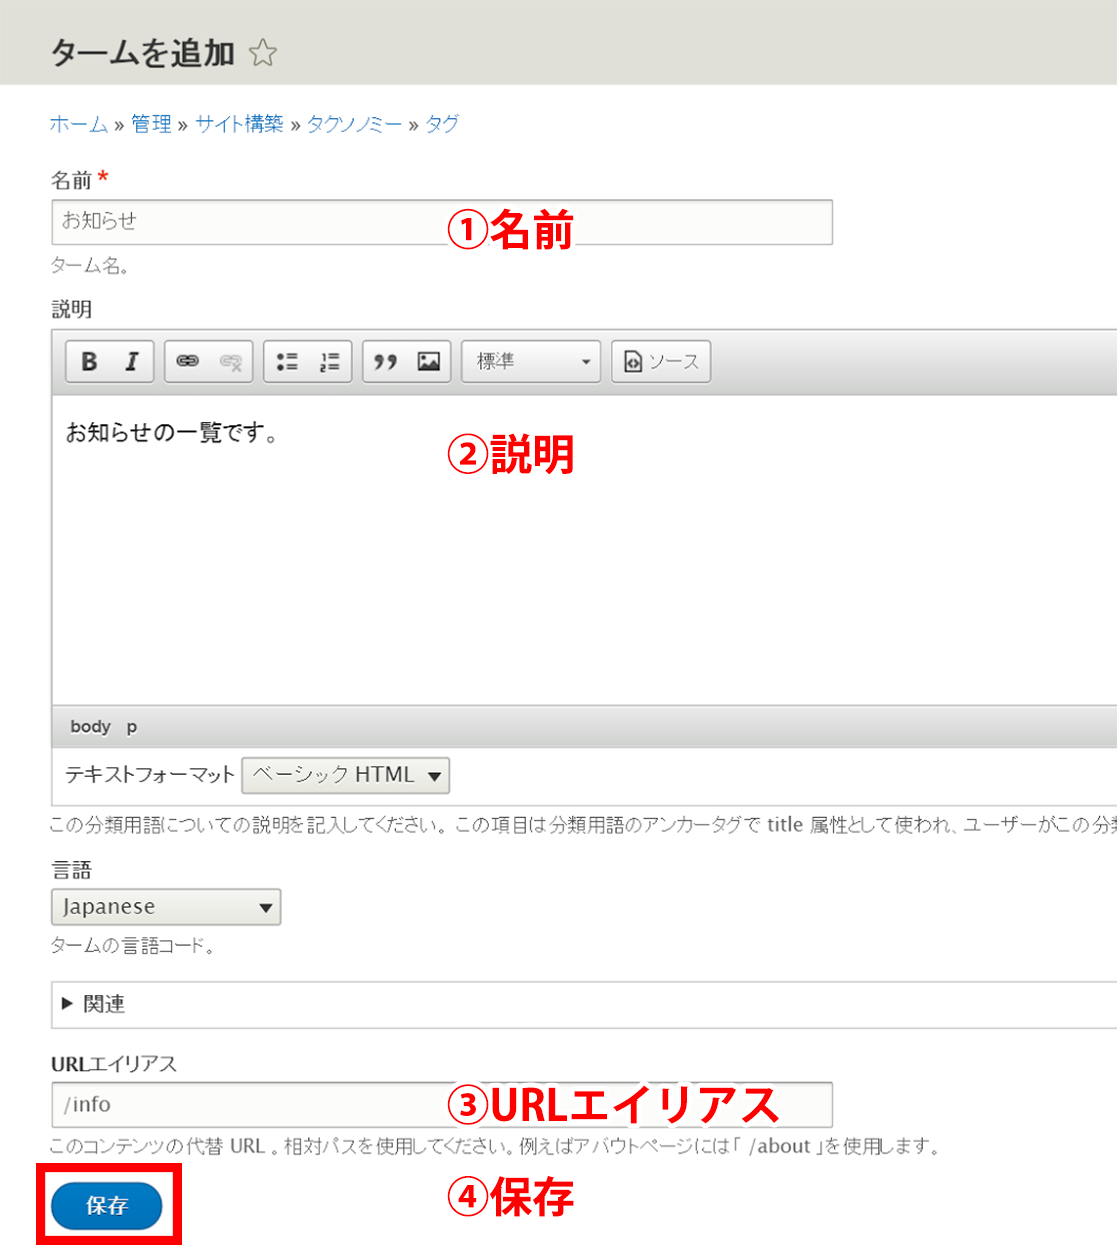Insert an image with the image icon

(429, 361)
